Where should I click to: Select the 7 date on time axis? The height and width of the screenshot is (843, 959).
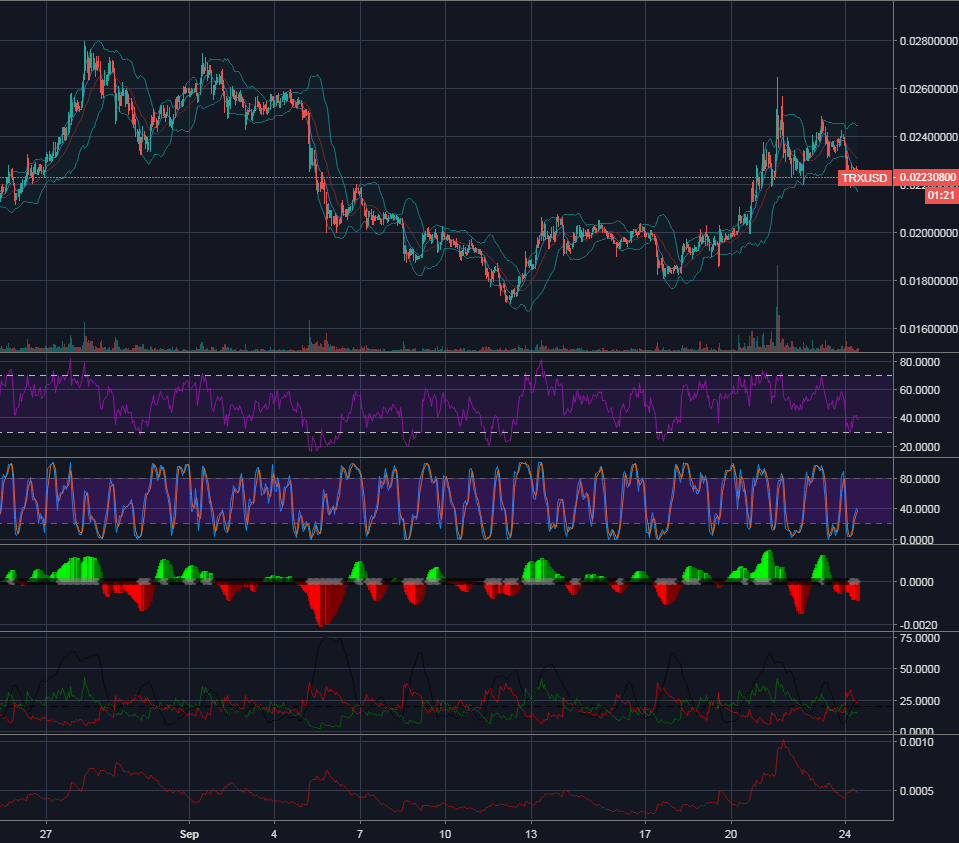point(360,834)
